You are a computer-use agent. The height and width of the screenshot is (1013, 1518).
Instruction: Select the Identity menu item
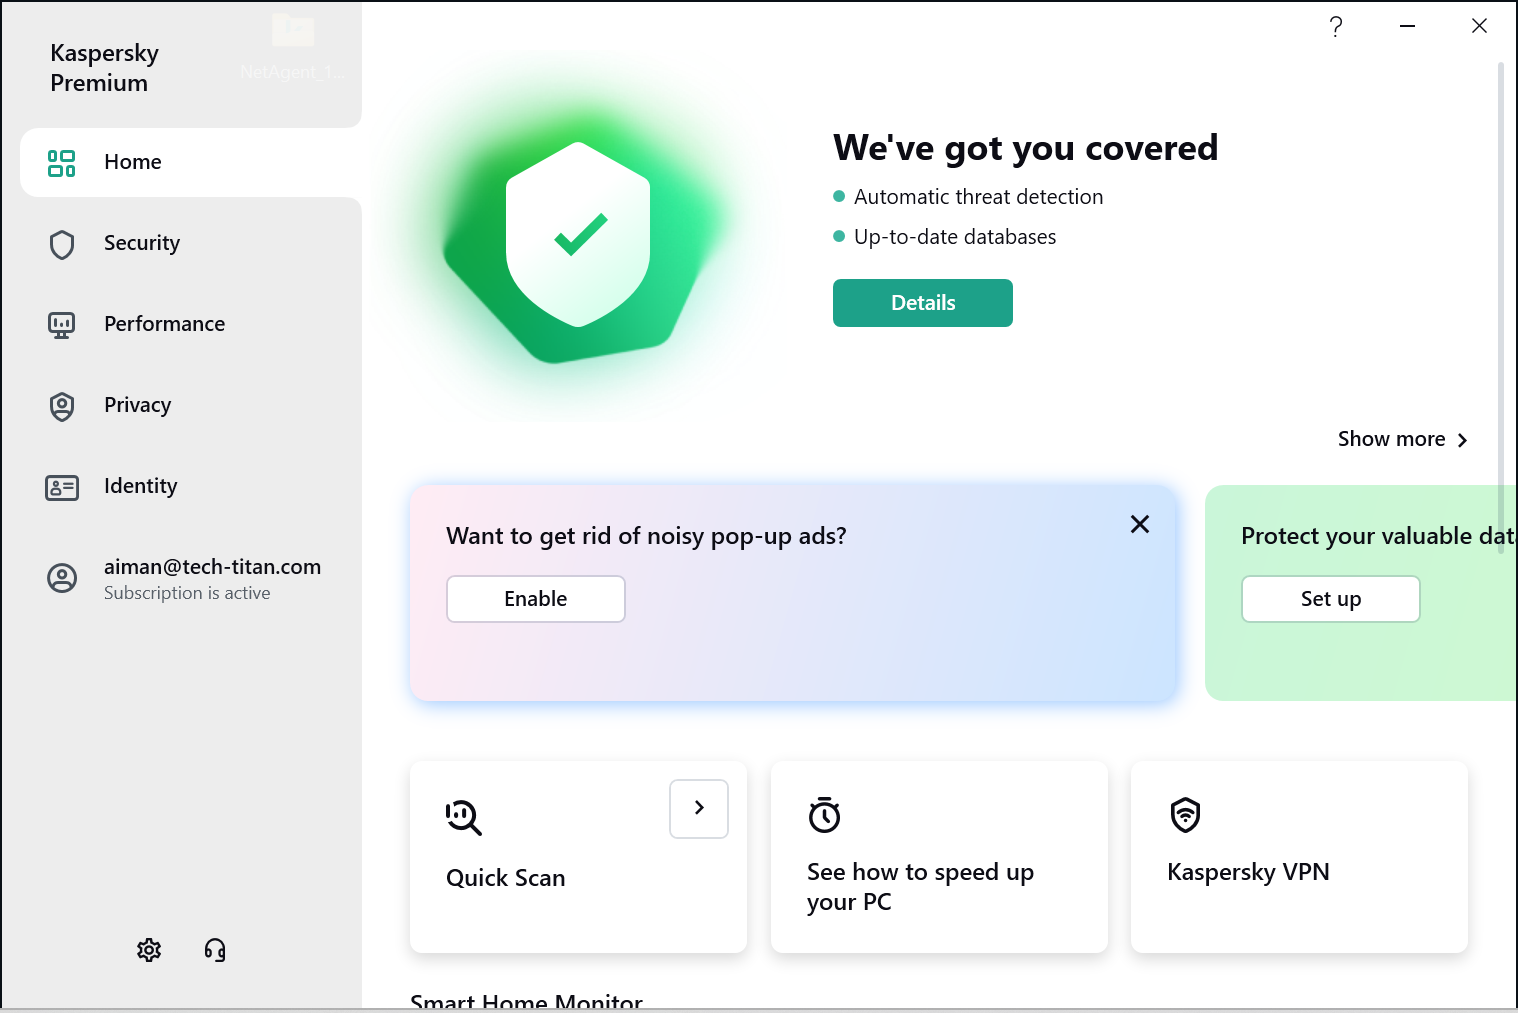190,486
